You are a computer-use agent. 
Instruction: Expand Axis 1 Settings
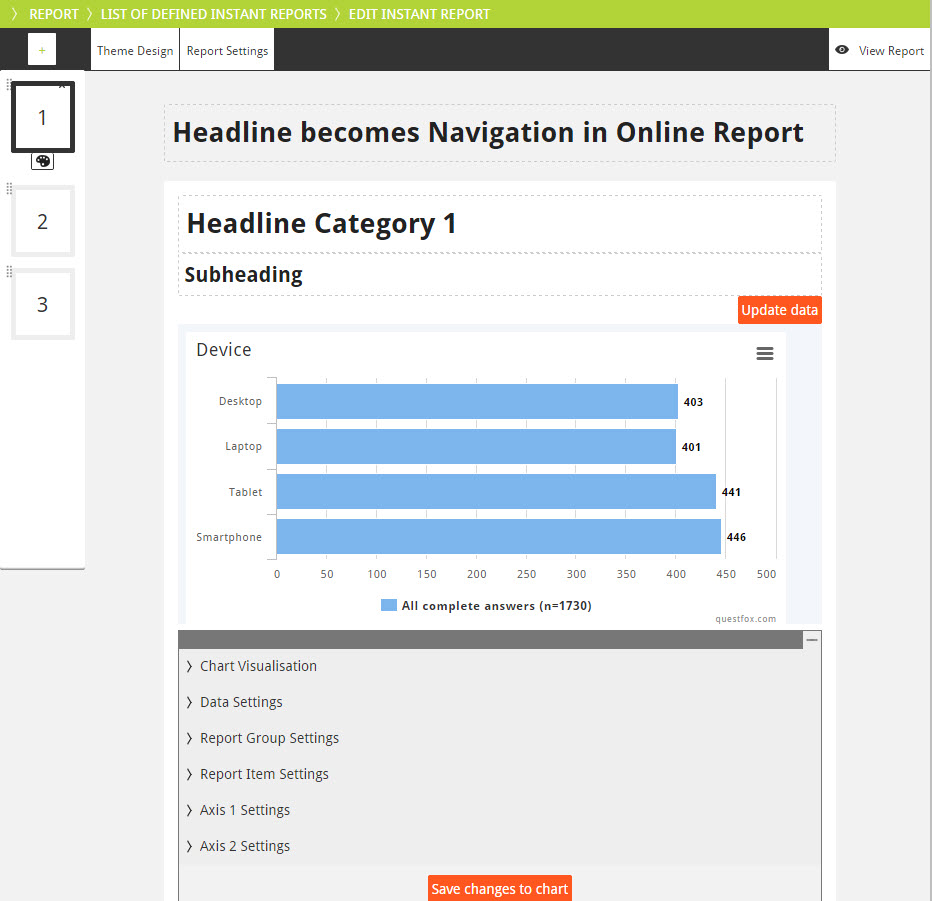pos(245,810)
